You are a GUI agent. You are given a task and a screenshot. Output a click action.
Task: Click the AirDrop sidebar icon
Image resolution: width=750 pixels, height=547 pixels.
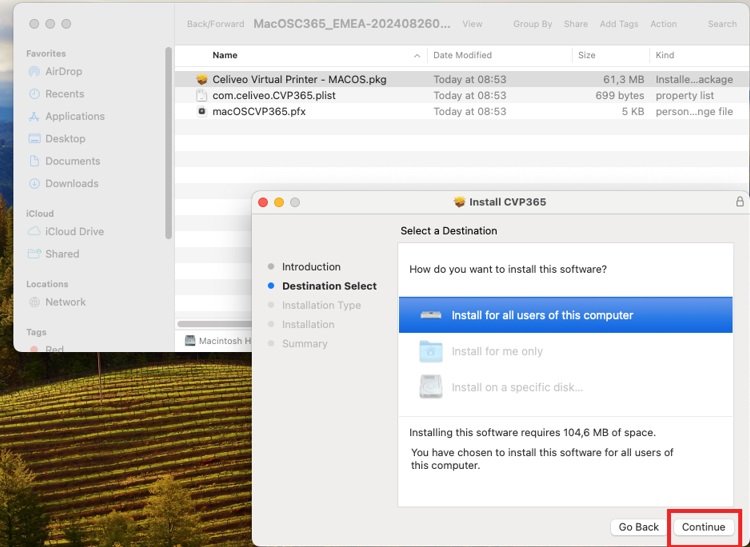(34, 71)
